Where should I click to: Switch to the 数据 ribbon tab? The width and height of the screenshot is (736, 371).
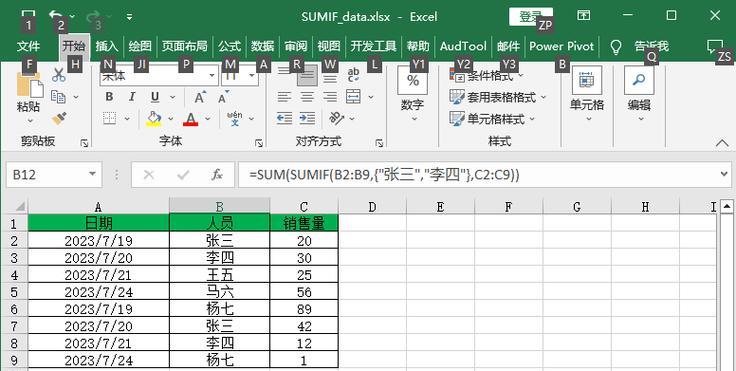click(262, 46)
